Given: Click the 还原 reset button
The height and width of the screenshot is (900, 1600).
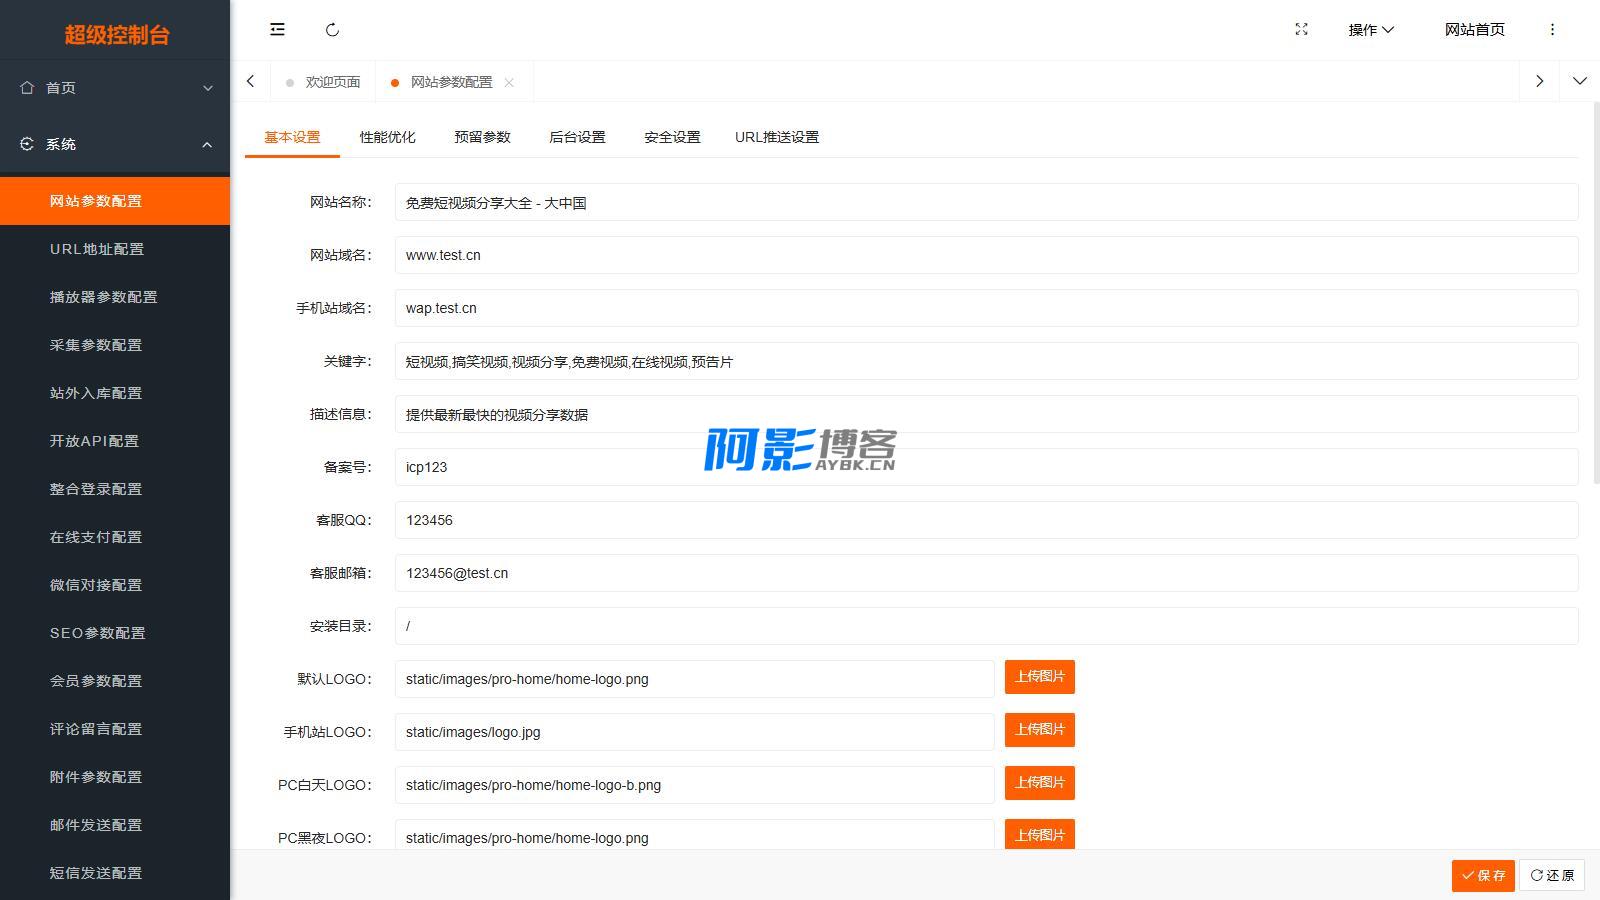Looking at the screenshot, I should click(1551, 875).
